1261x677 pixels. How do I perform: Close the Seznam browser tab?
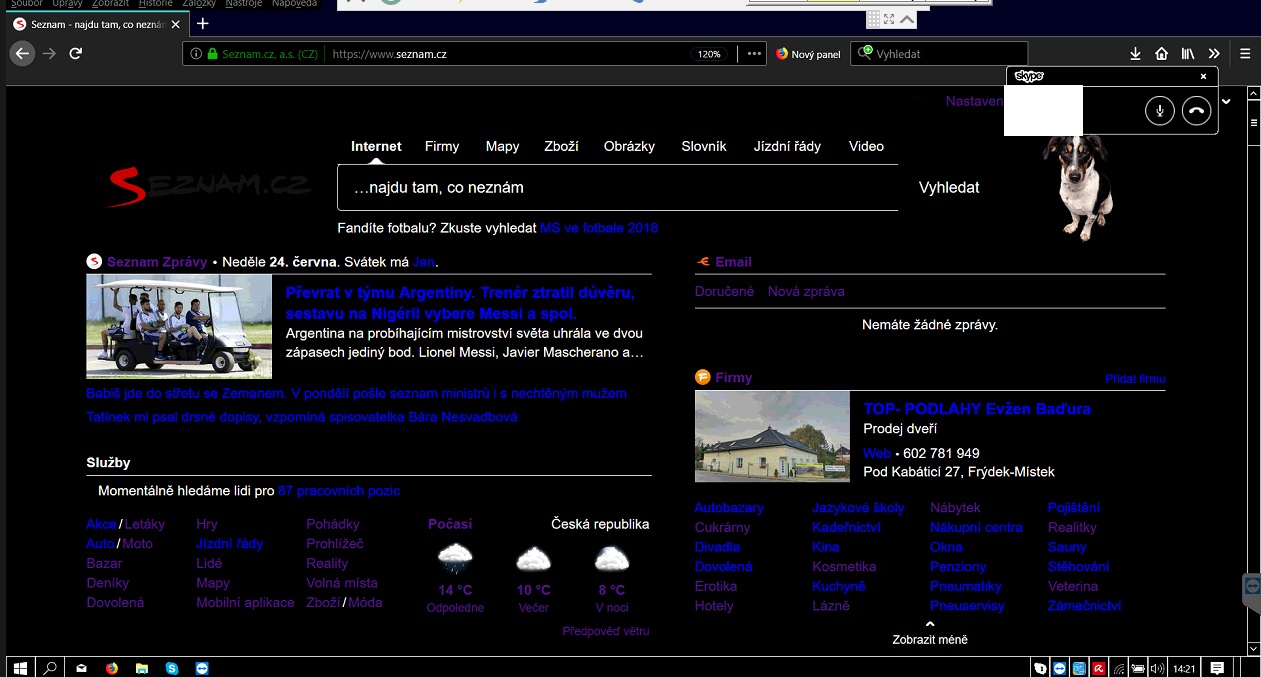click(x=175, y=24)
